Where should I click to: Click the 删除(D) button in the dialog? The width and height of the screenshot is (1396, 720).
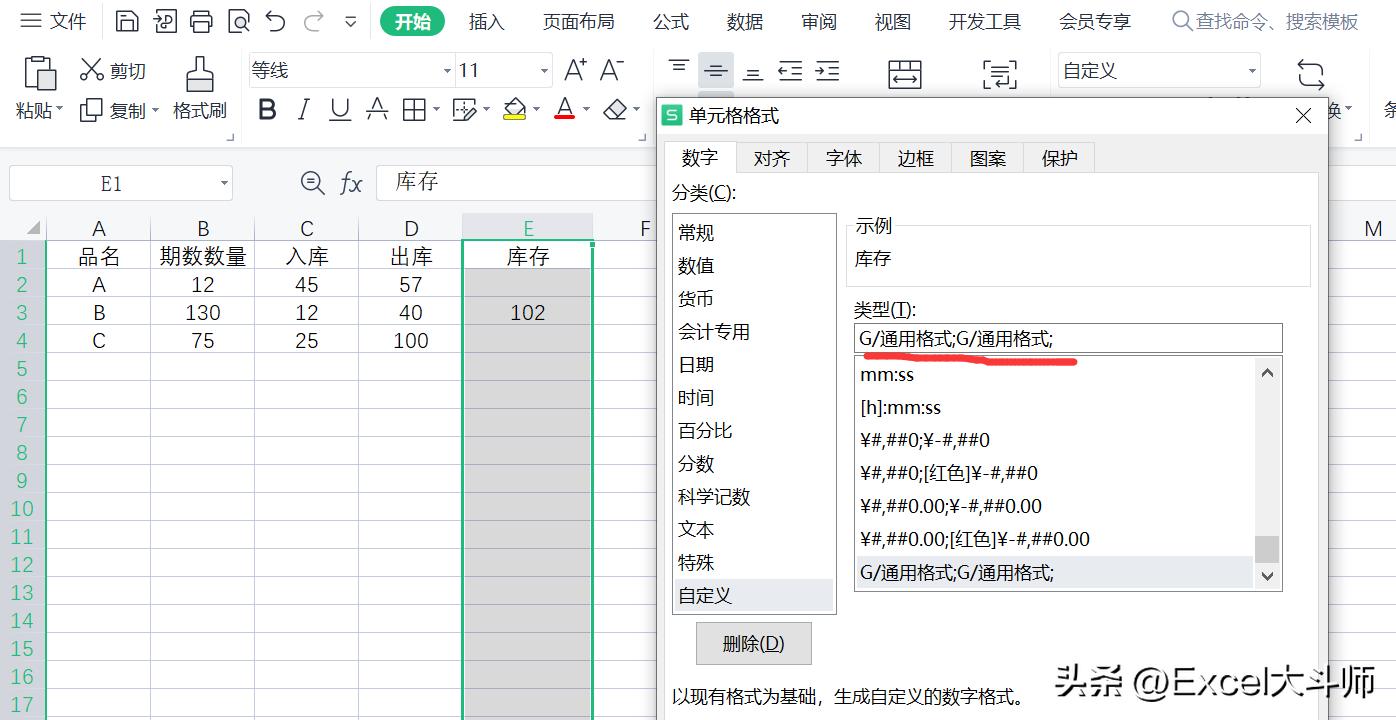pos(753,644)
